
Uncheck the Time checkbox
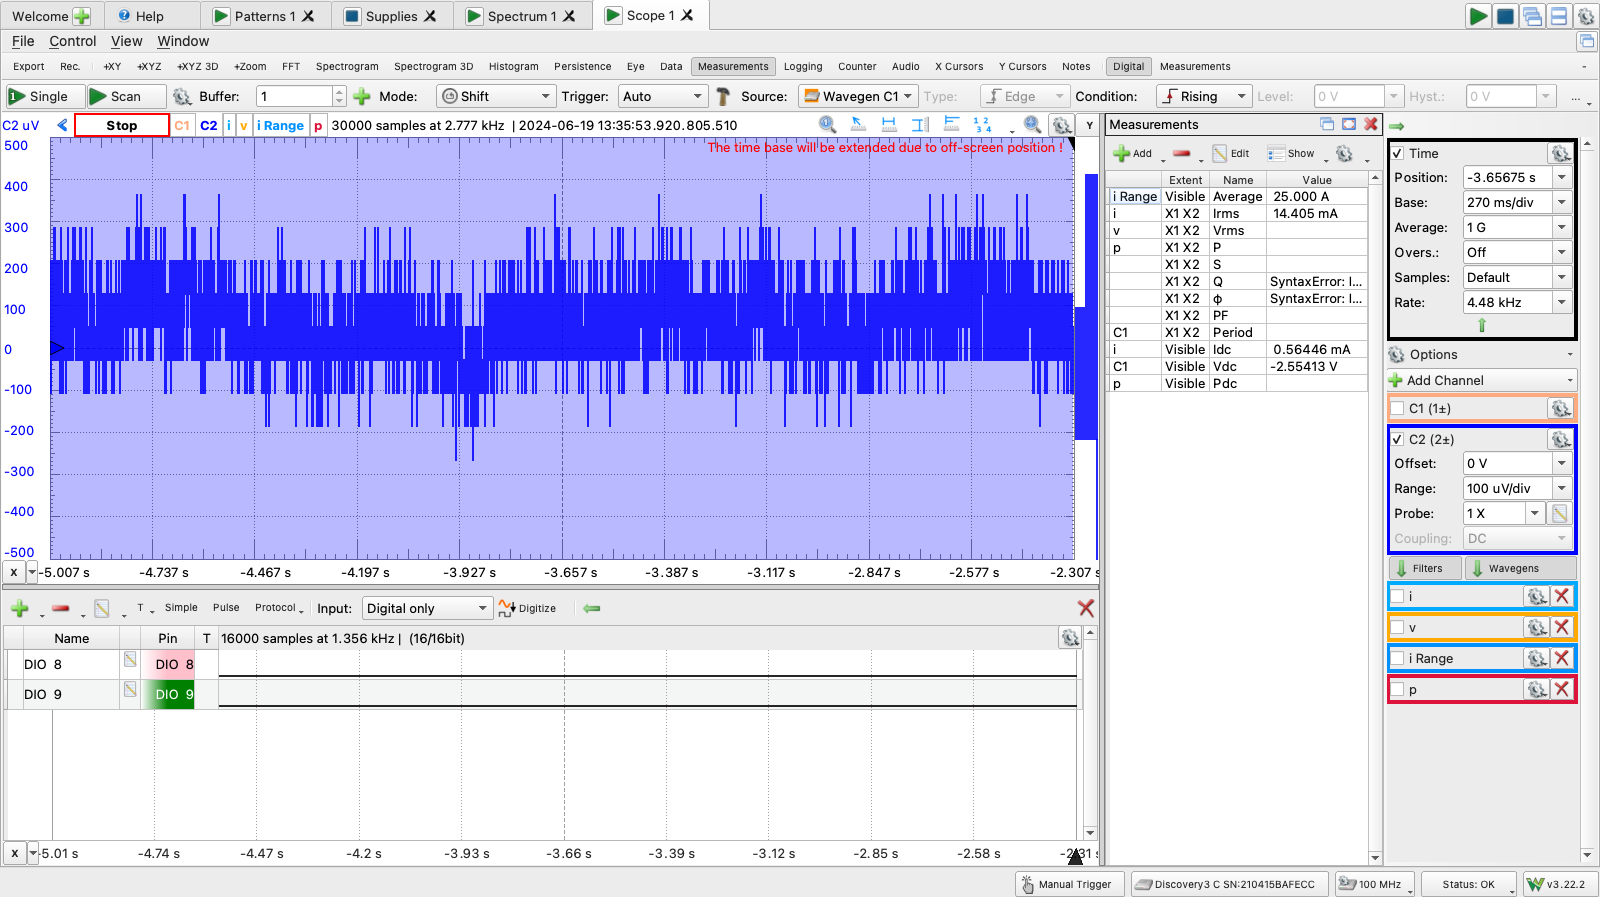pos(1398,153)
